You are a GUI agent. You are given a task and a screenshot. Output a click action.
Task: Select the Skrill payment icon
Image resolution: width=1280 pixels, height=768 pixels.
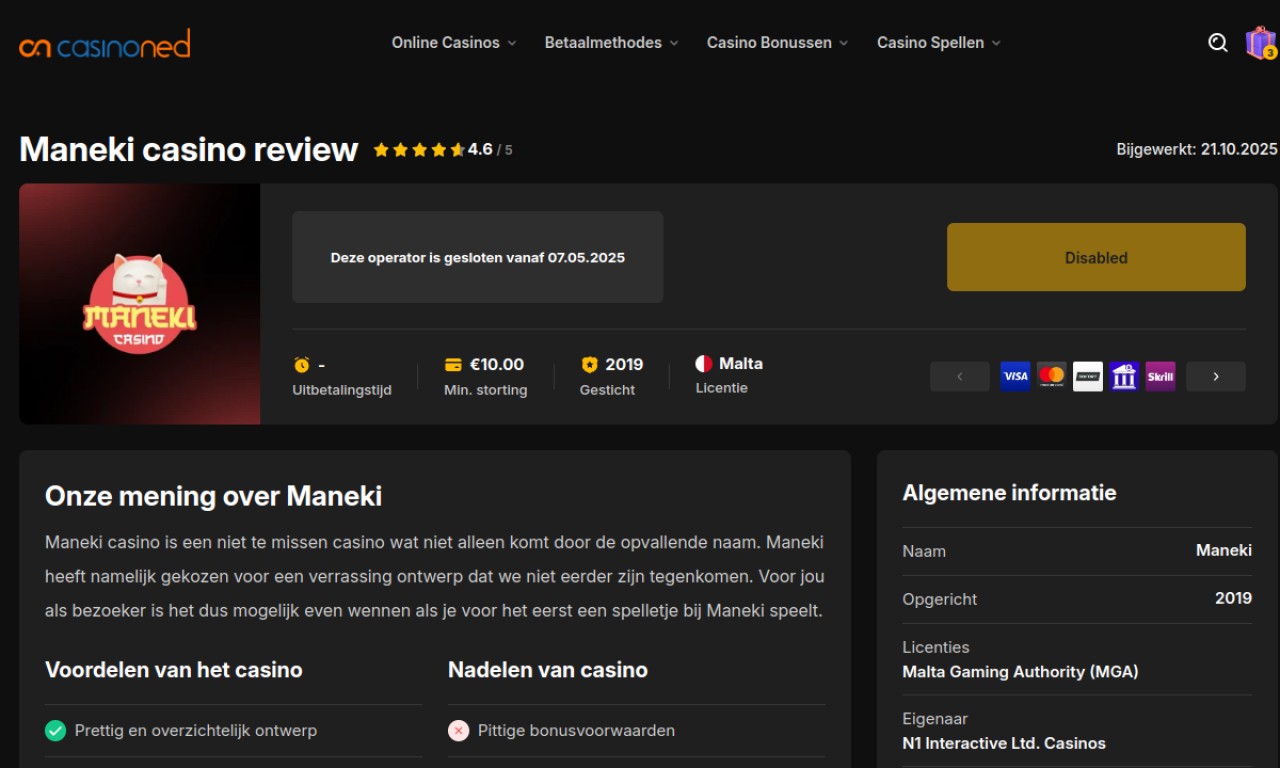click(x=1160, y=376)
